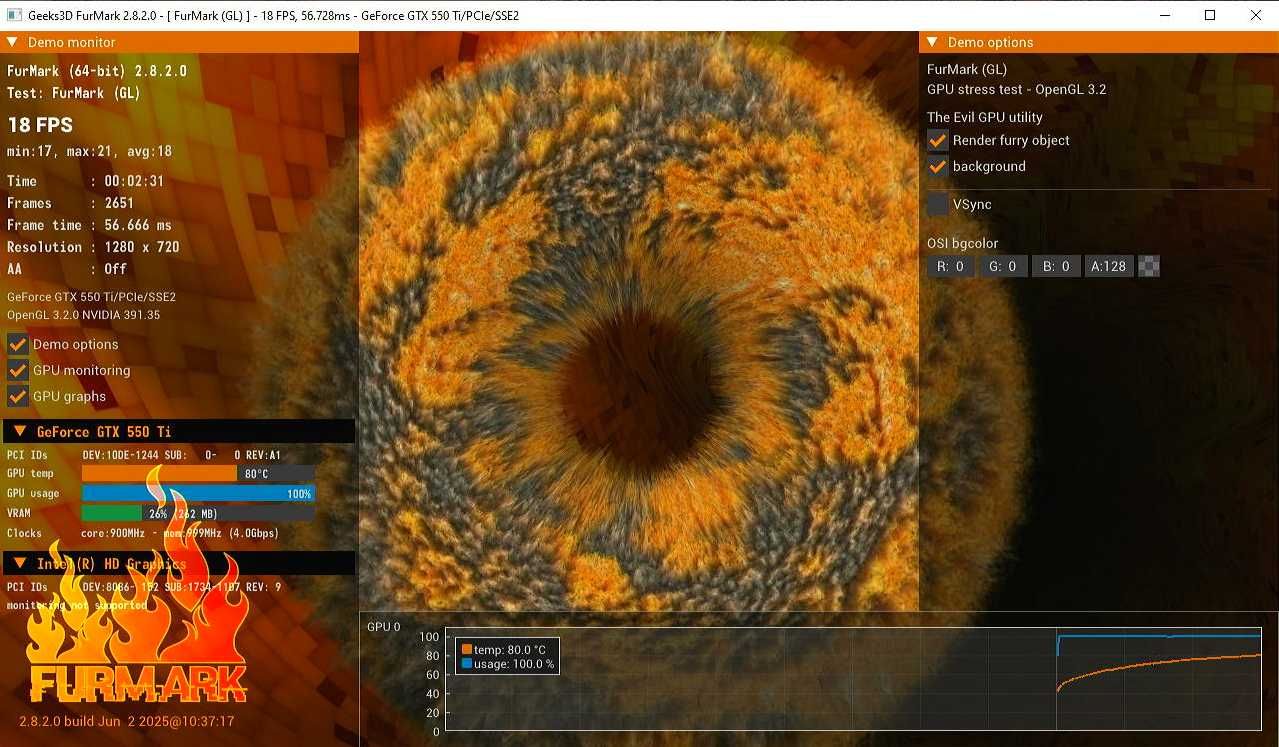The image size is (1279, 747).
Task: Click the GPU usage 100% bar
Action: tap(198, 493)
